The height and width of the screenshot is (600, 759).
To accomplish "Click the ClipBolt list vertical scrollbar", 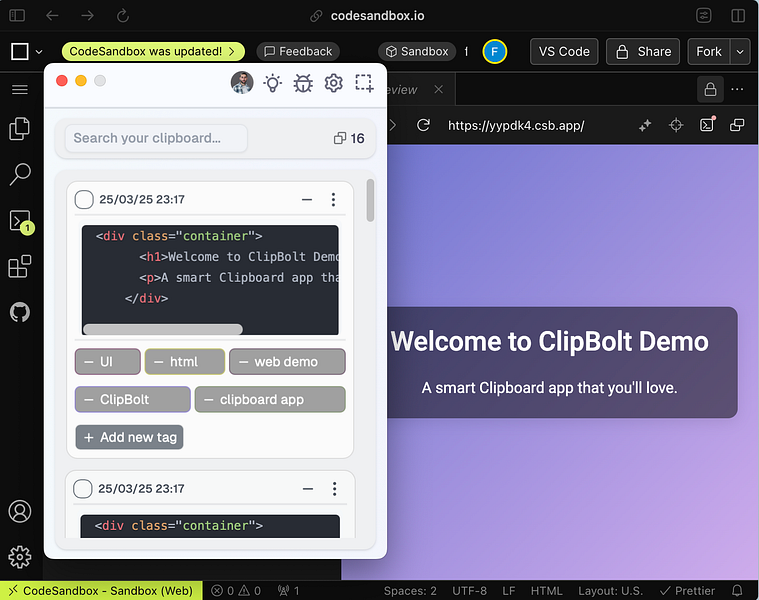I will [x=370, y=200].
